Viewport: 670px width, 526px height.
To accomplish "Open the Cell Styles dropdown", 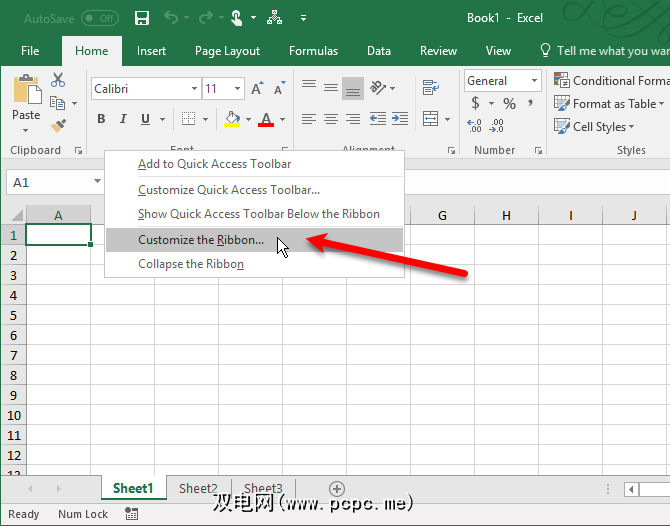I will point(596,127).
